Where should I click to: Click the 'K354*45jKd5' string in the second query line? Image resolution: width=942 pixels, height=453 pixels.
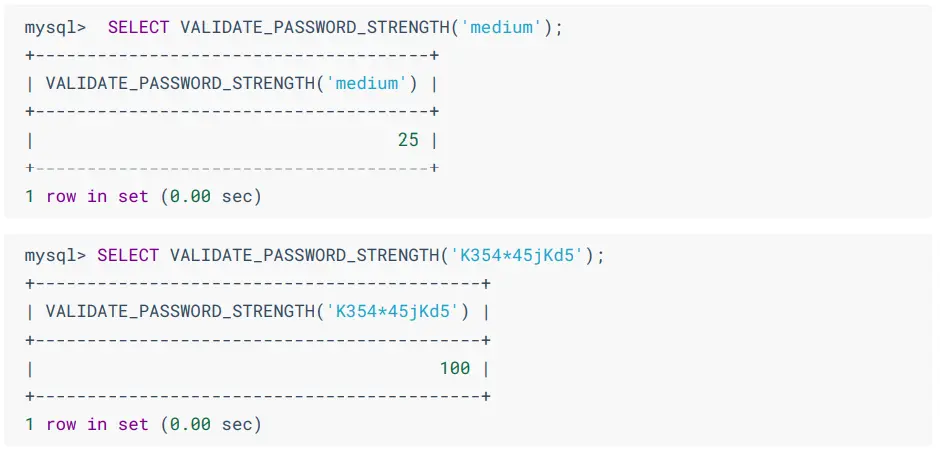(x=517, y=255)
